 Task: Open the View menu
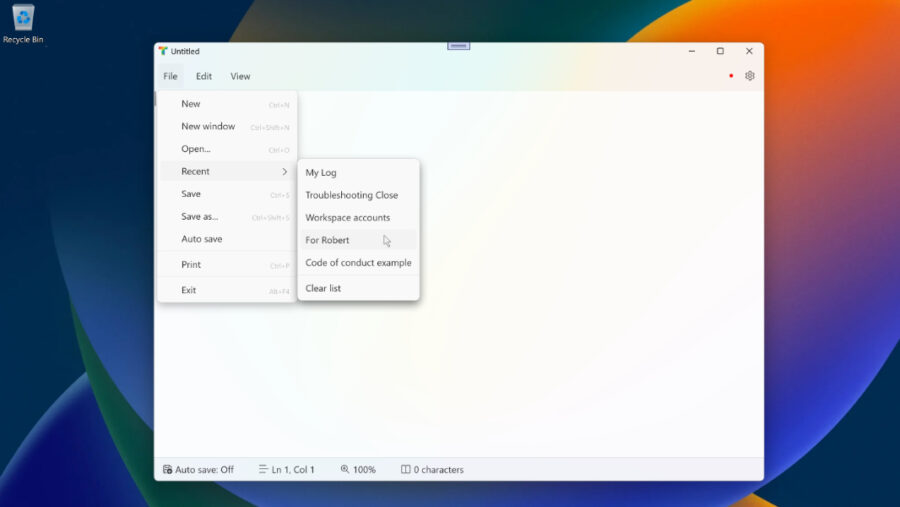coord(240,76)
